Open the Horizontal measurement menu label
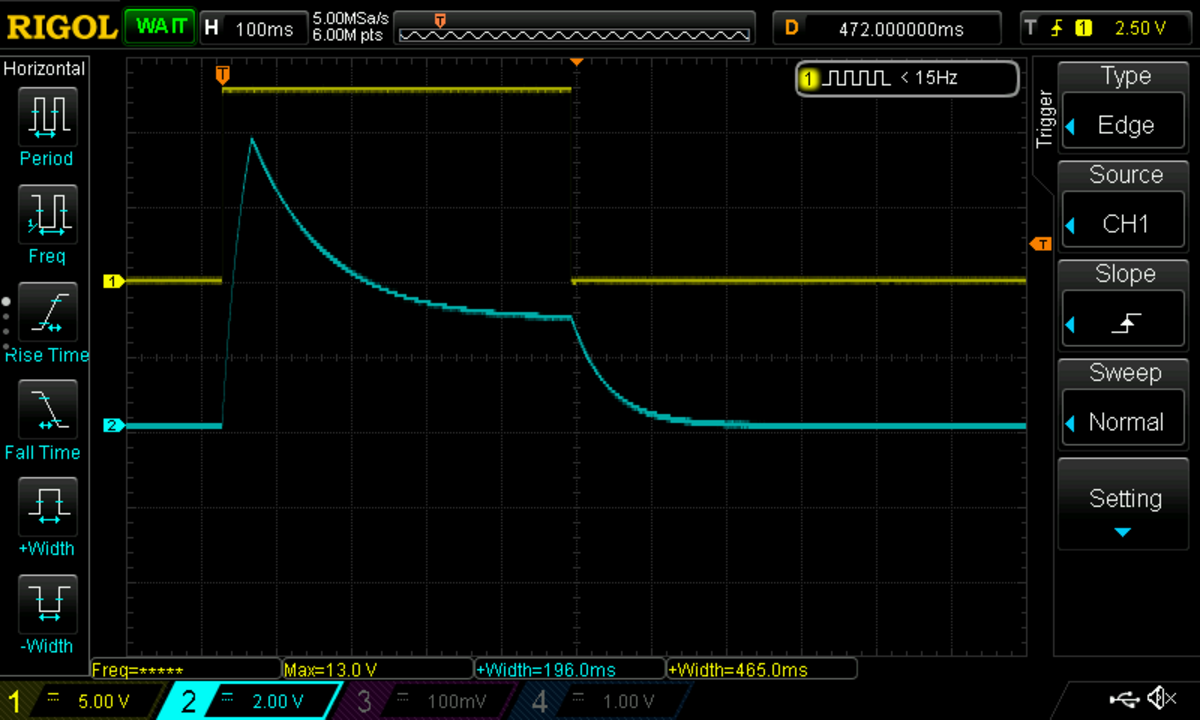Image resolution: width=1200 pixels, height=720 pixels. (45, 69)
